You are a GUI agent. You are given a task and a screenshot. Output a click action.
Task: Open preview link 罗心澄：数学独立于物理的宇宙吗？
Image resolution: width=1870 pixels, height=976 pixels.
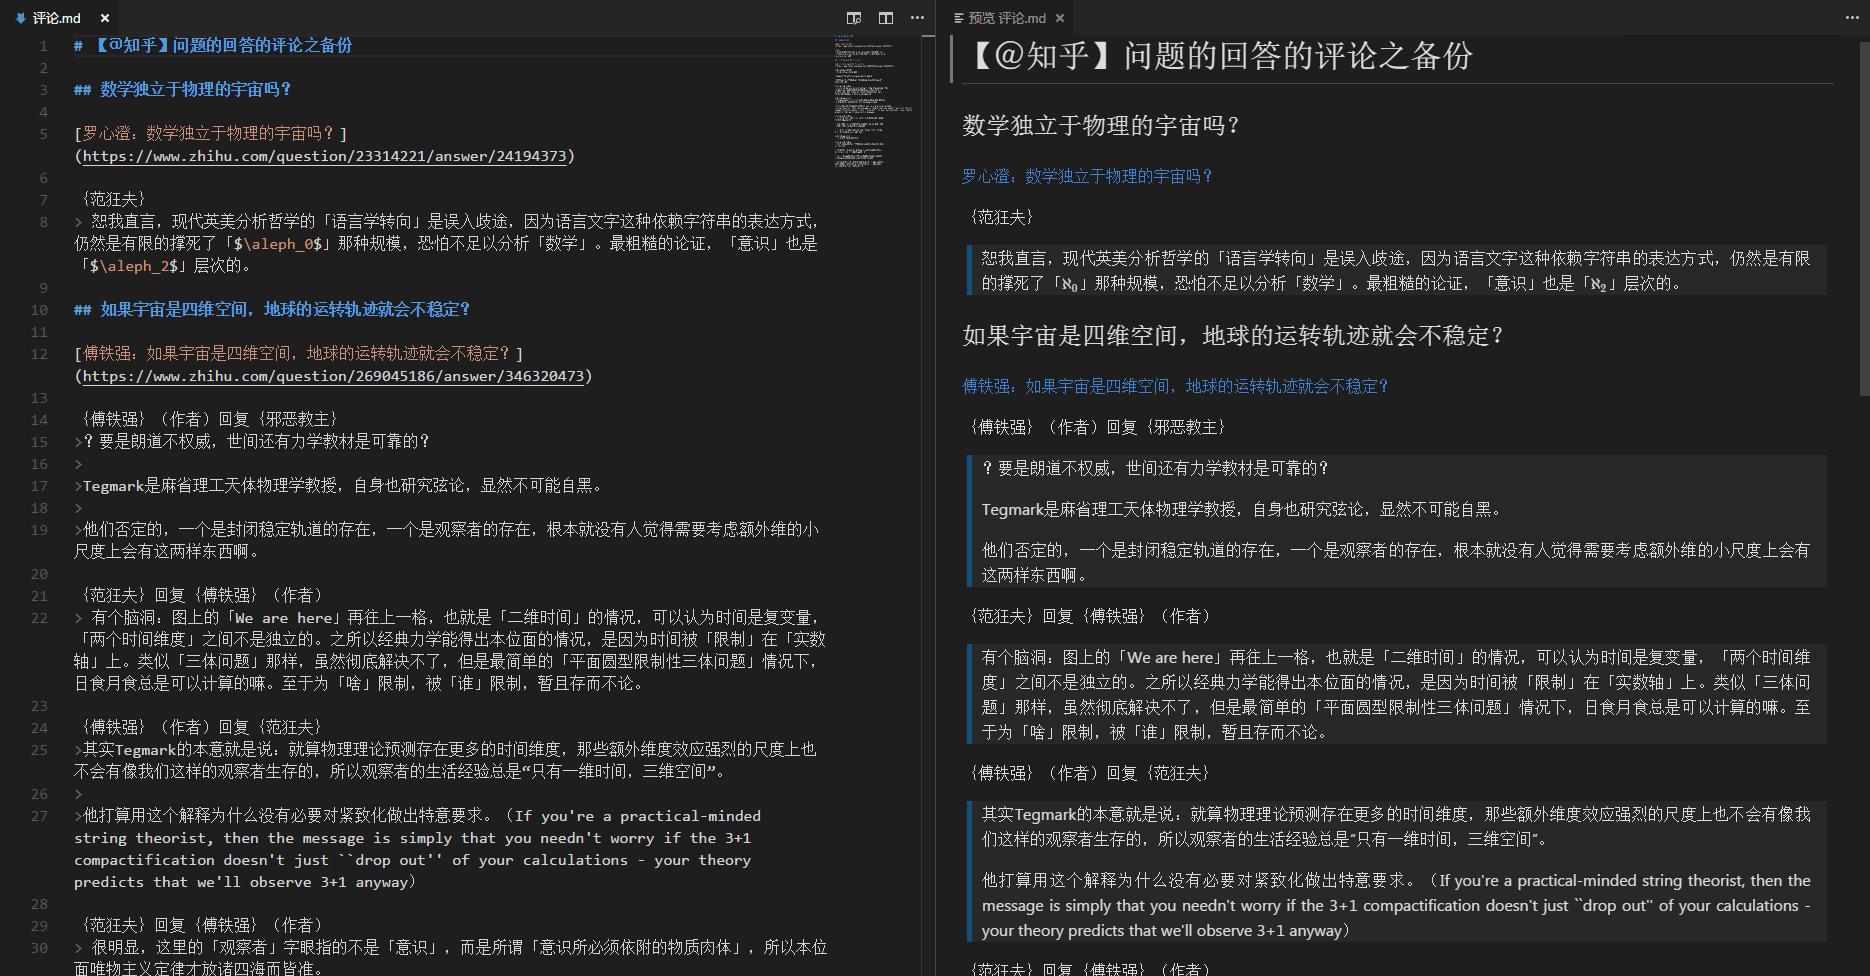click(1088, 176)
